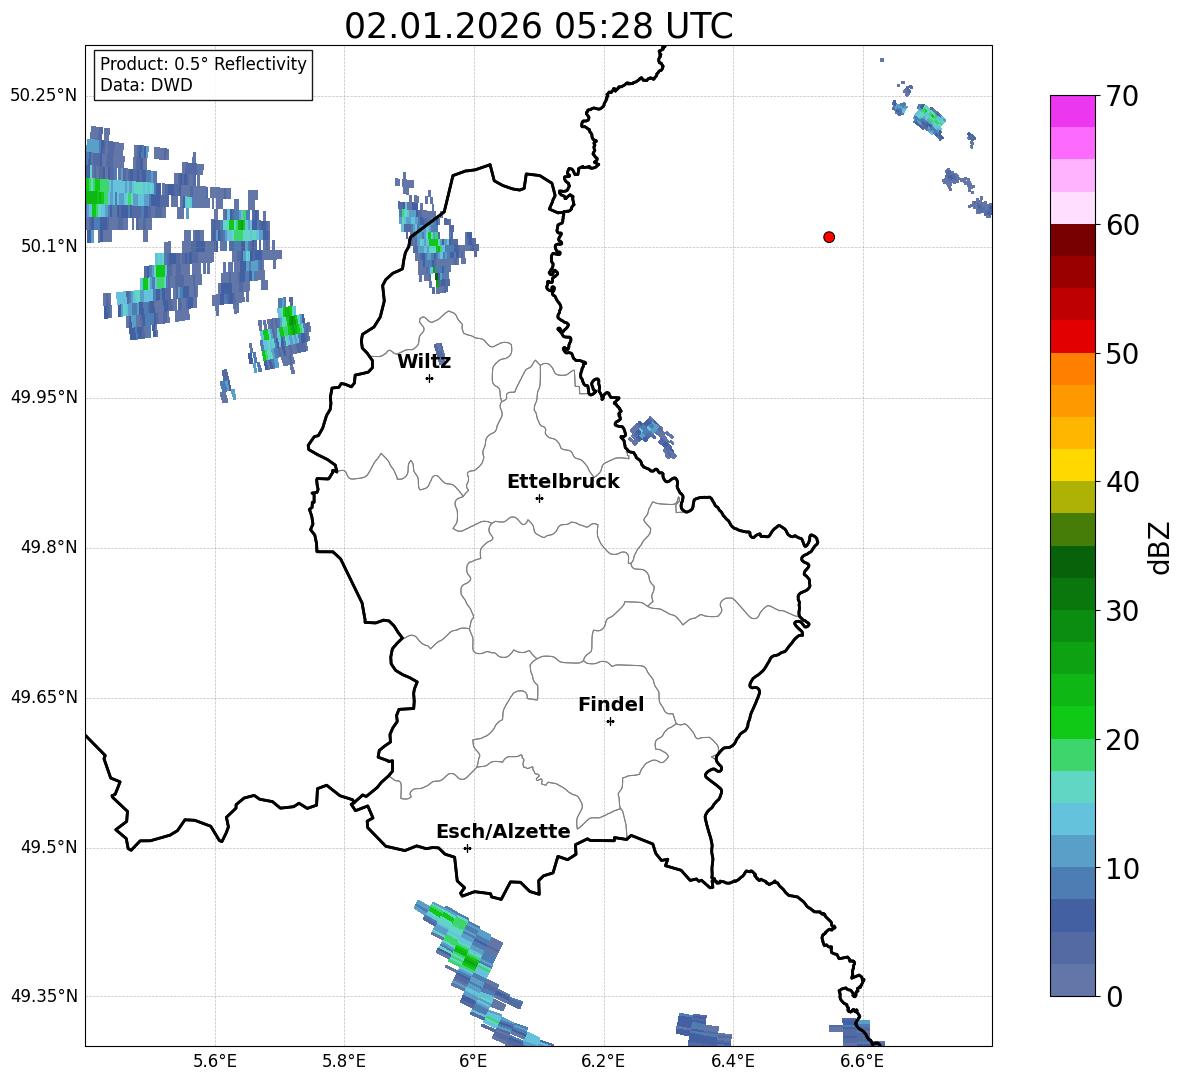Click the 60 value on the colorbar
The width and height of the screenshot is (1184, 1081).
click(1122, 225)
